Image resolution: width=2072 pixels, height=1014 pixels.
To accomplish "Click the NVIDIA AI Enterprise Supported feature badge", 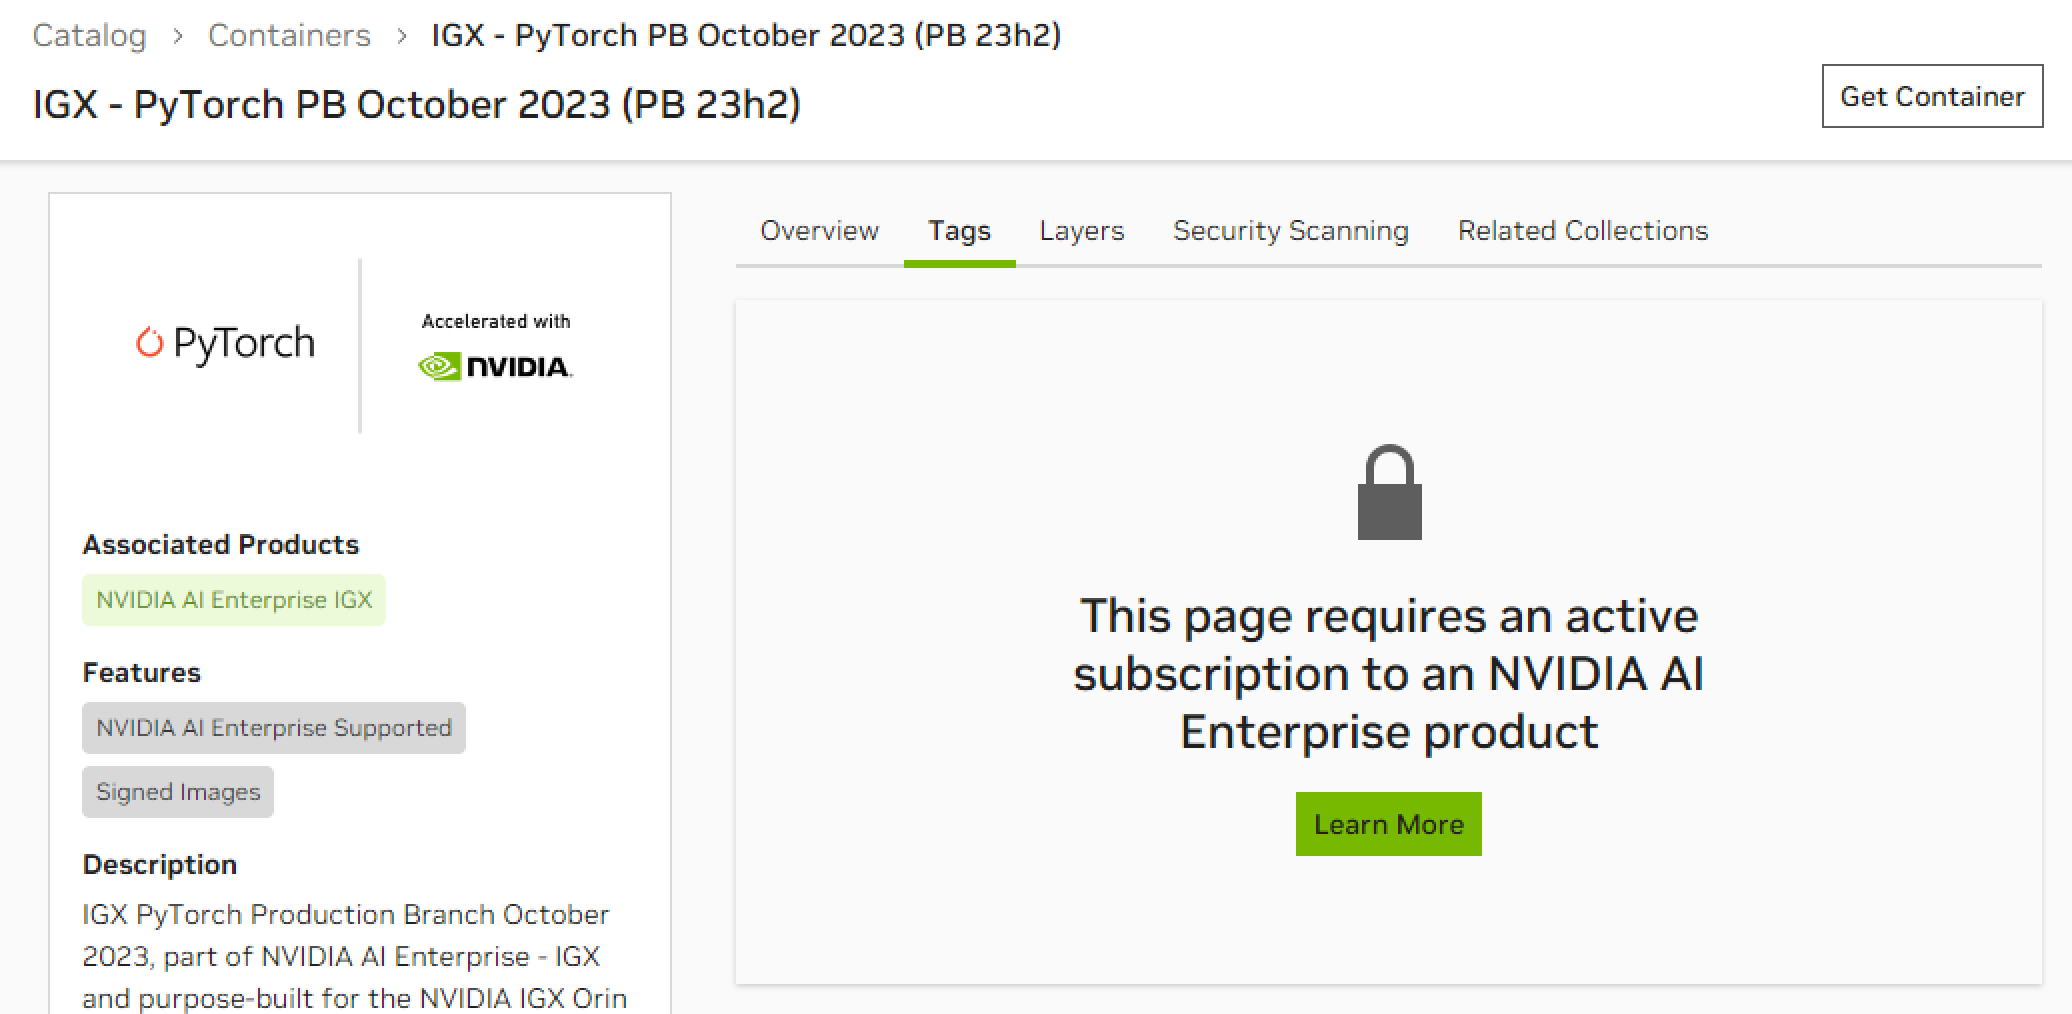I will point(273,728).
